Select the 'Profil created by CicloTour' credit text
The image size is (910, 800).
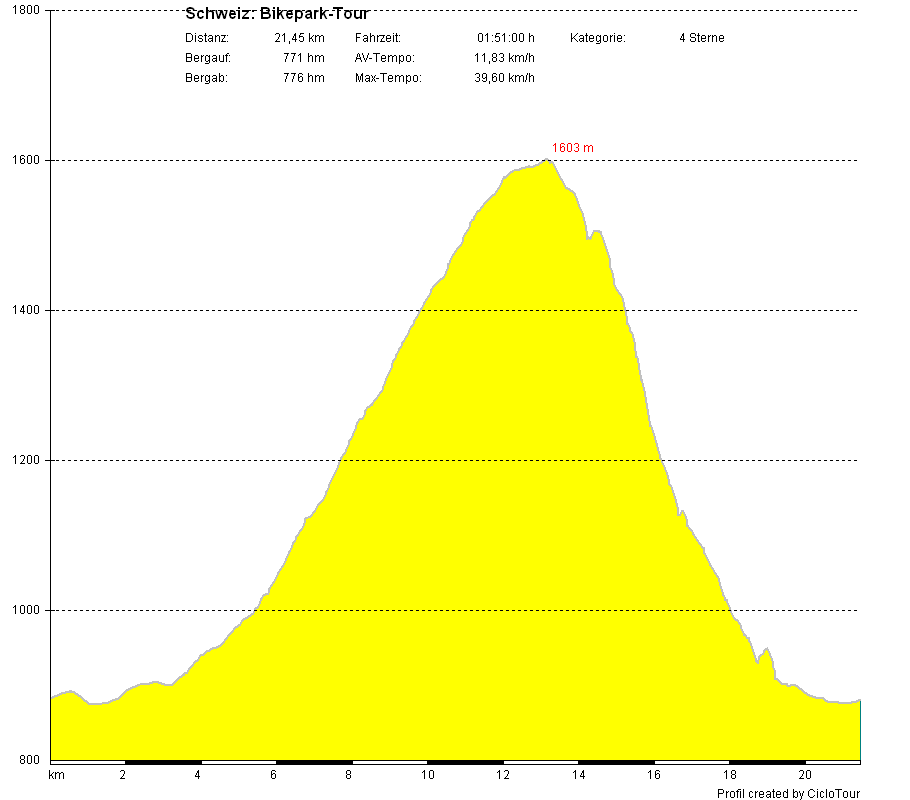pos(788,793)
